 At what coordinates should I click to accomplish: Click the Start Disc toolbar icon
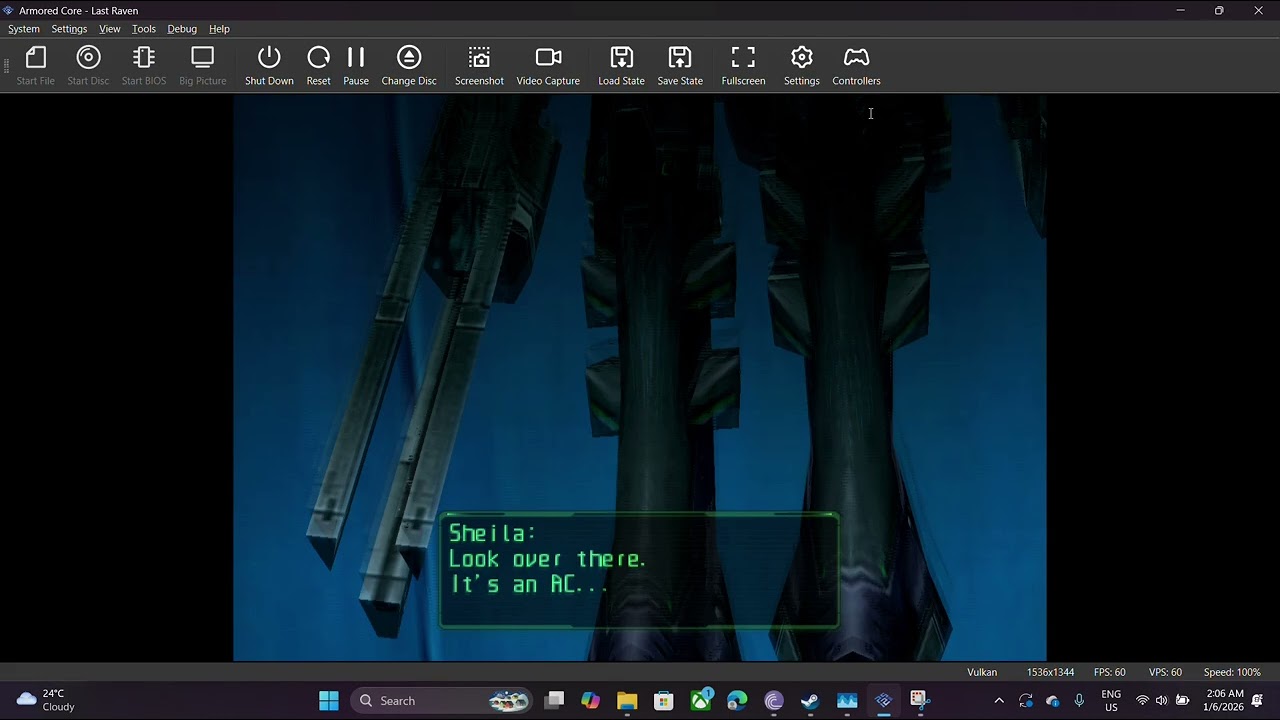[x=88, y=66]
